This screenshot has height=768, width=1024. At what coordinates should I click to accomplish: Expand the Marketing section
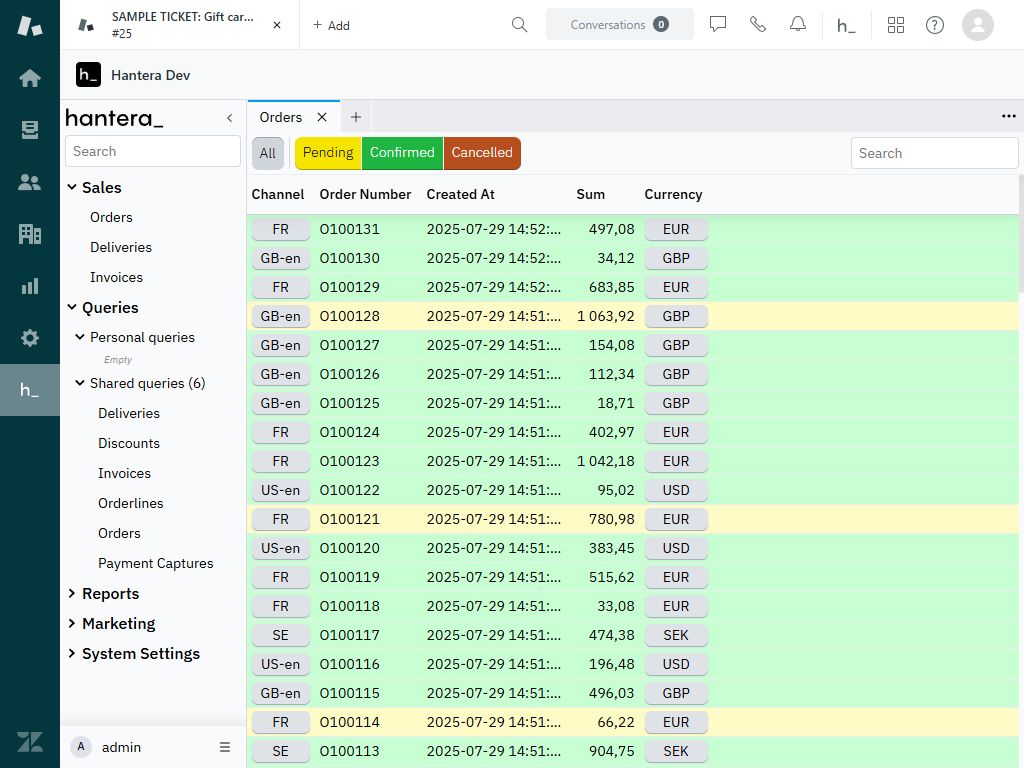tap(118, 623)
